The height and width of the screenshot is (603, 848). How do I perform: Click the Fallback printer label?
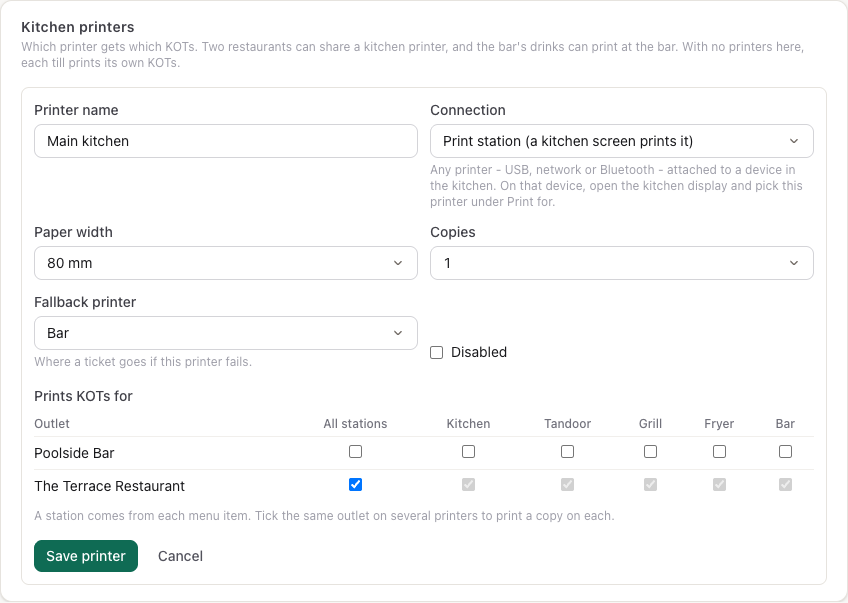pyautogui.click(x=85, y=302)
